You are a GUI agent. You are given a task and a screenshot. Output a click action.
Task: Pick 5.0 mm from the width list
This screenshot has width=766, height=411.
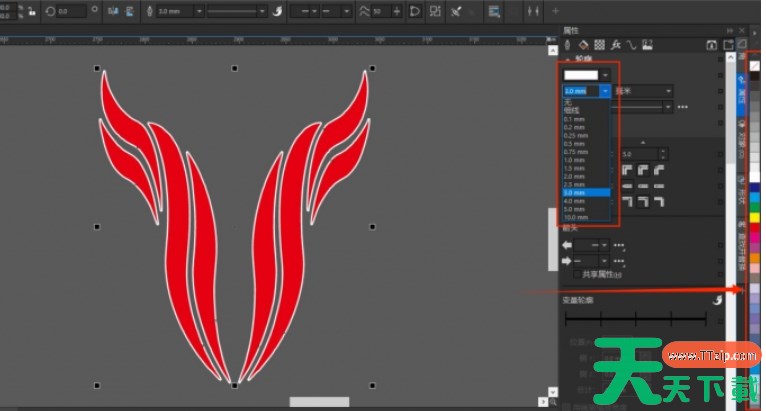pyautogui.click(x=575, y=208)
